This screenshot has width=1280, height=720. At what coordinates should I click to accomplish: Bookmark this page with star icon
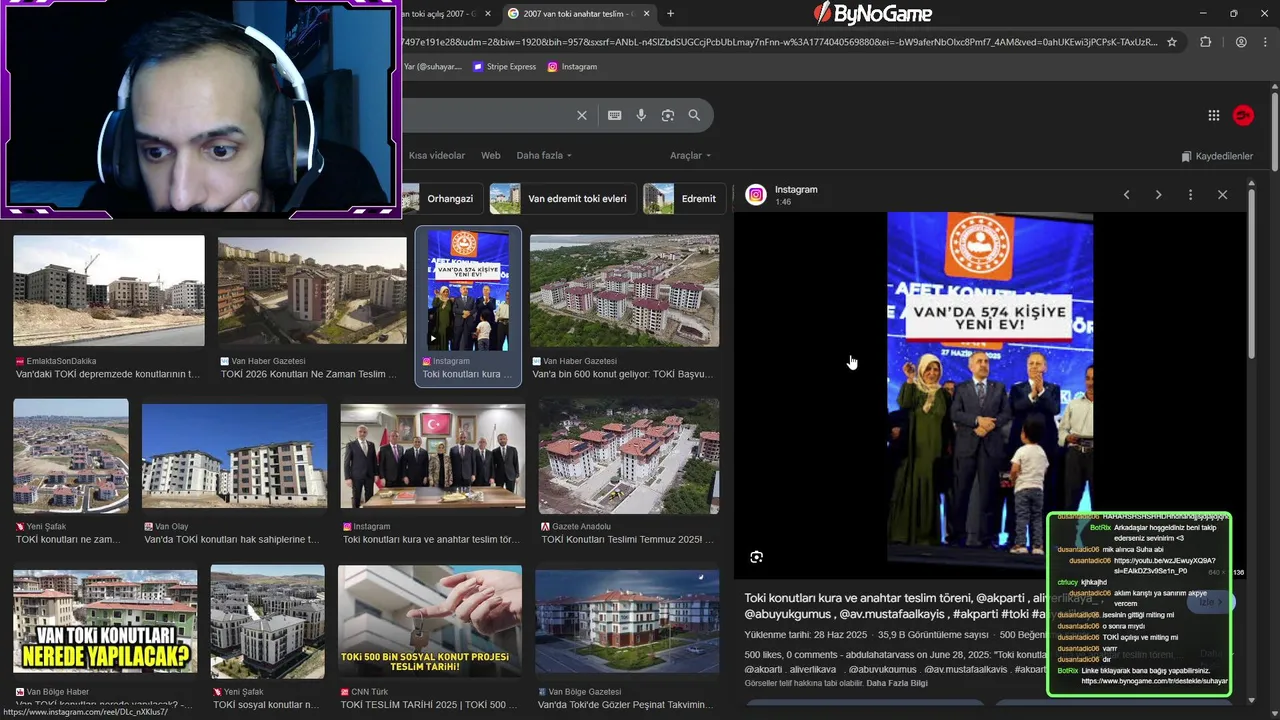[x=1172, y=42]
